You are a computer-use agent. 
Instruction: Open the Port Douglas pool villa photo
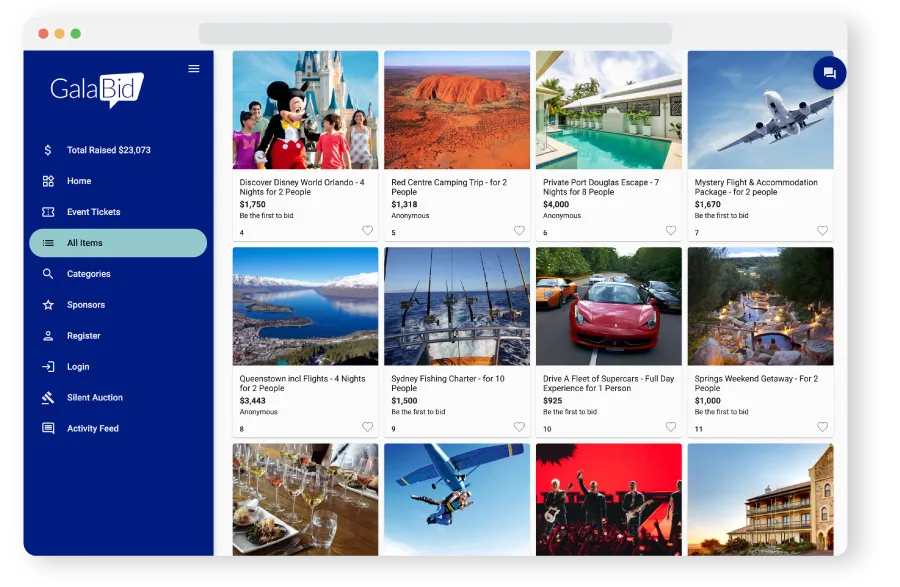(x=609, y=110)
